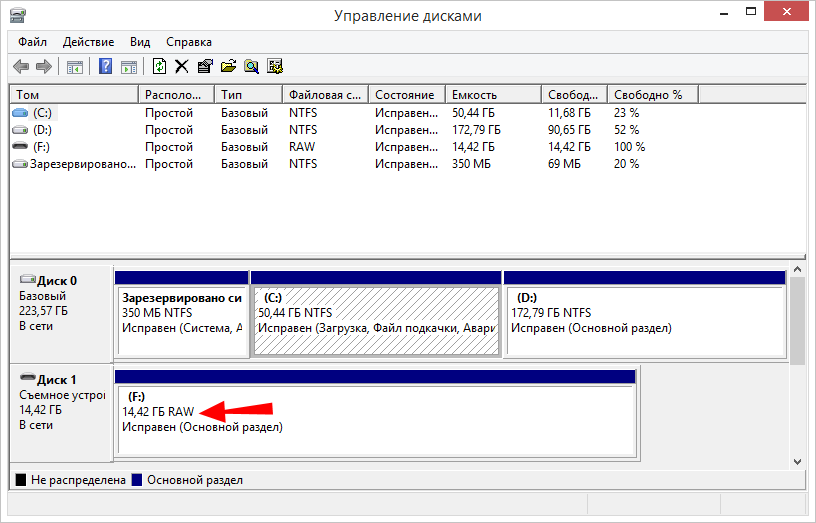
Task: Click the 350 МБ capacity cell
Action: click(x=471, y=164)
